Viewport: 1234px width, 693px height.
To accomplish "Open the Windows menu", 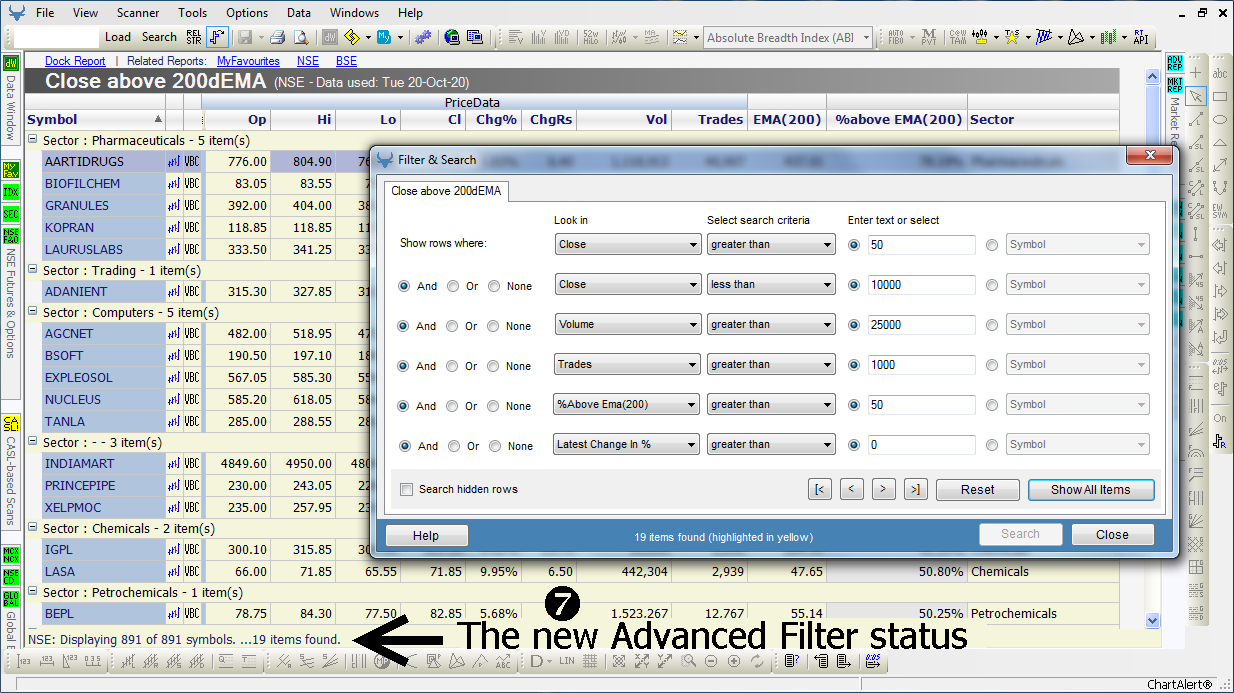I will (355, 13).
